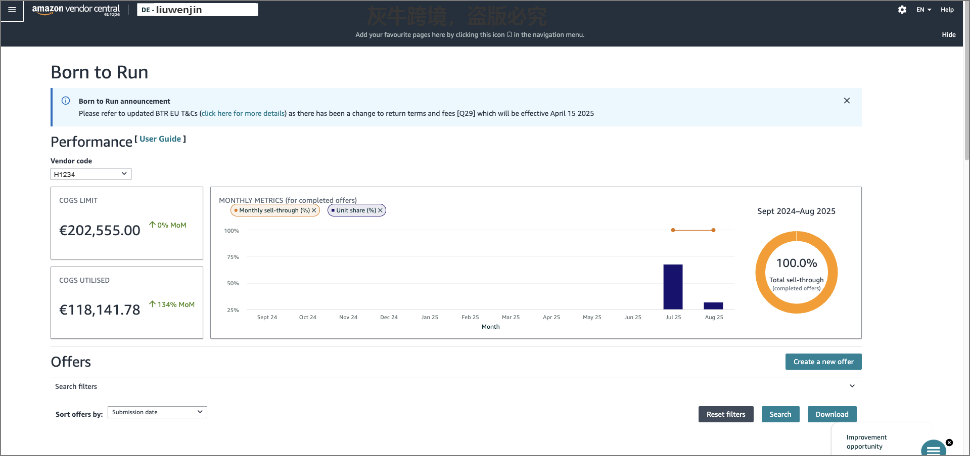Hide the favourites bar
Viewport: 970px width, 456px height.
[x=948, y=35]
